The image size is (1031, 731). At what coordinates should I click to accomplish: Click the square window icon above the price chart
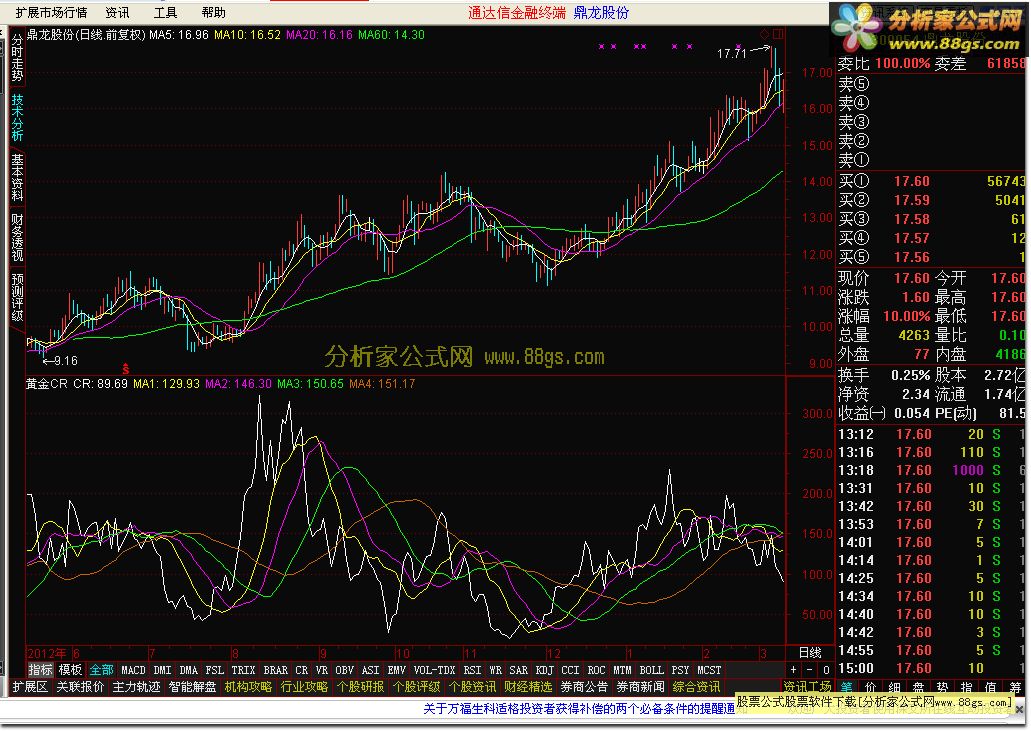(778, 34)
